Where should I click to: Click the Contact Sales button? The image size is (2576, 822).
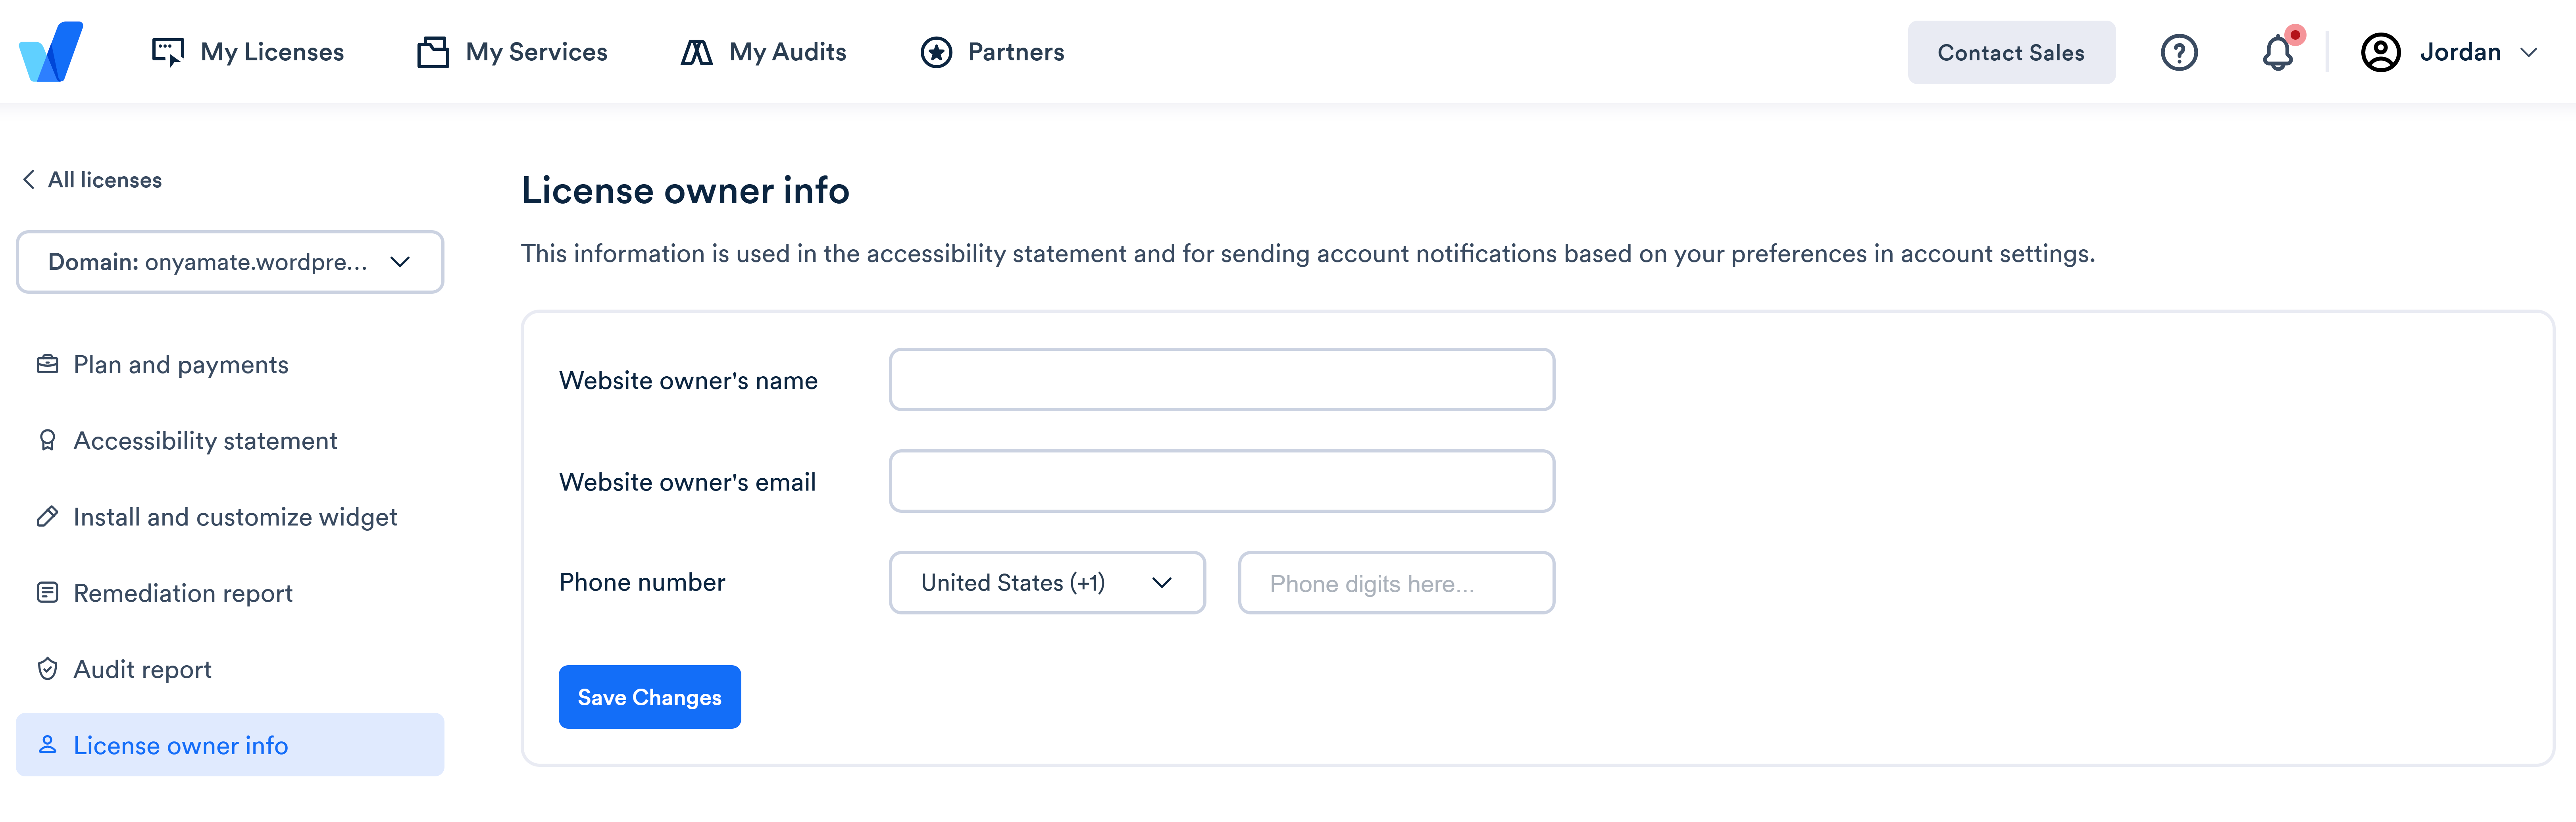2011,52
